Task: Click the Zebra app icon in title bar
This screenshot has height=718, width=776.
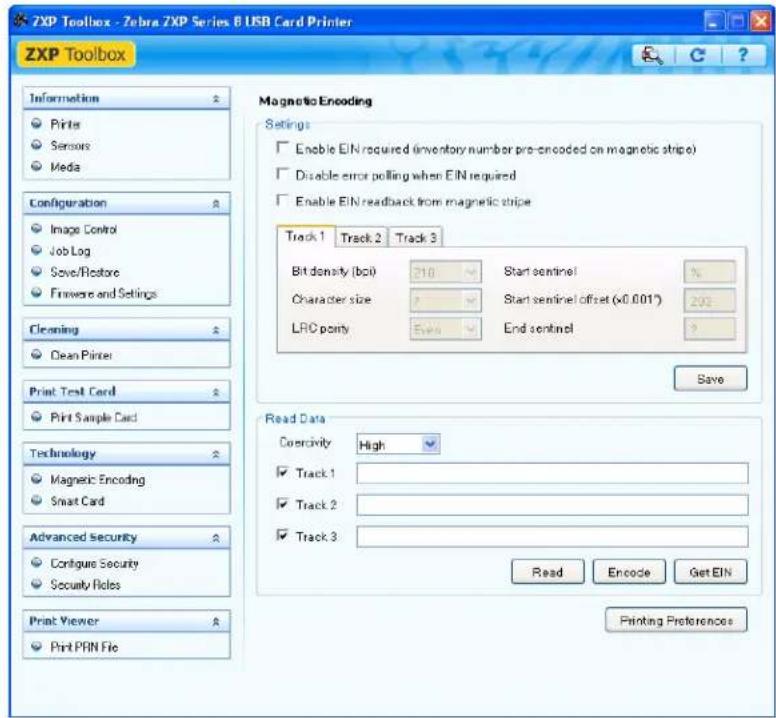Action: 20,21
